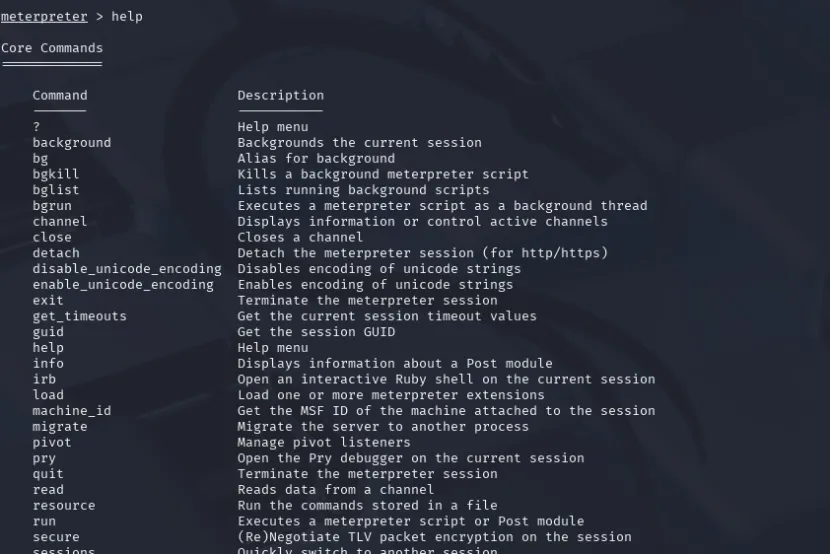Image resolution: width=830 pixels, height=554 pixels.
Task: Click the bgkill command in the list
Action: pyautogui.click(x=56, y=174)
